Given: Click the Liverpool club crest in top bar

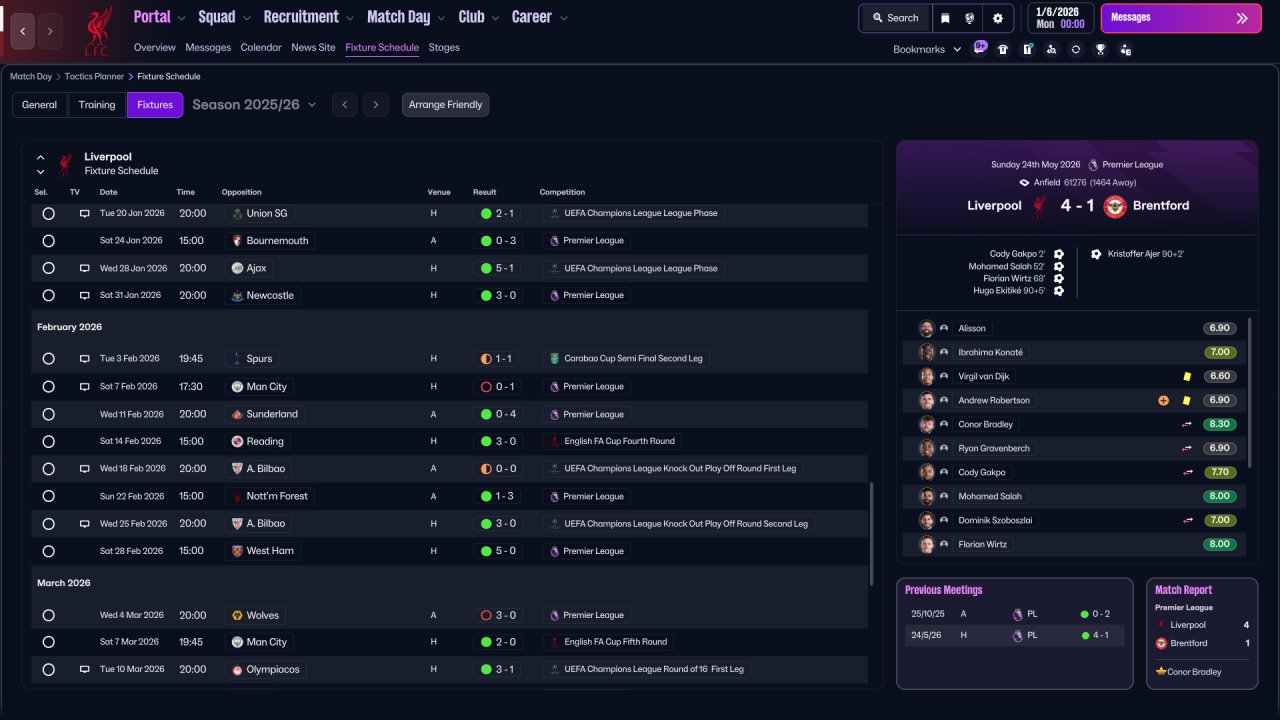Looking at the screenshot, I should [98, 31].
